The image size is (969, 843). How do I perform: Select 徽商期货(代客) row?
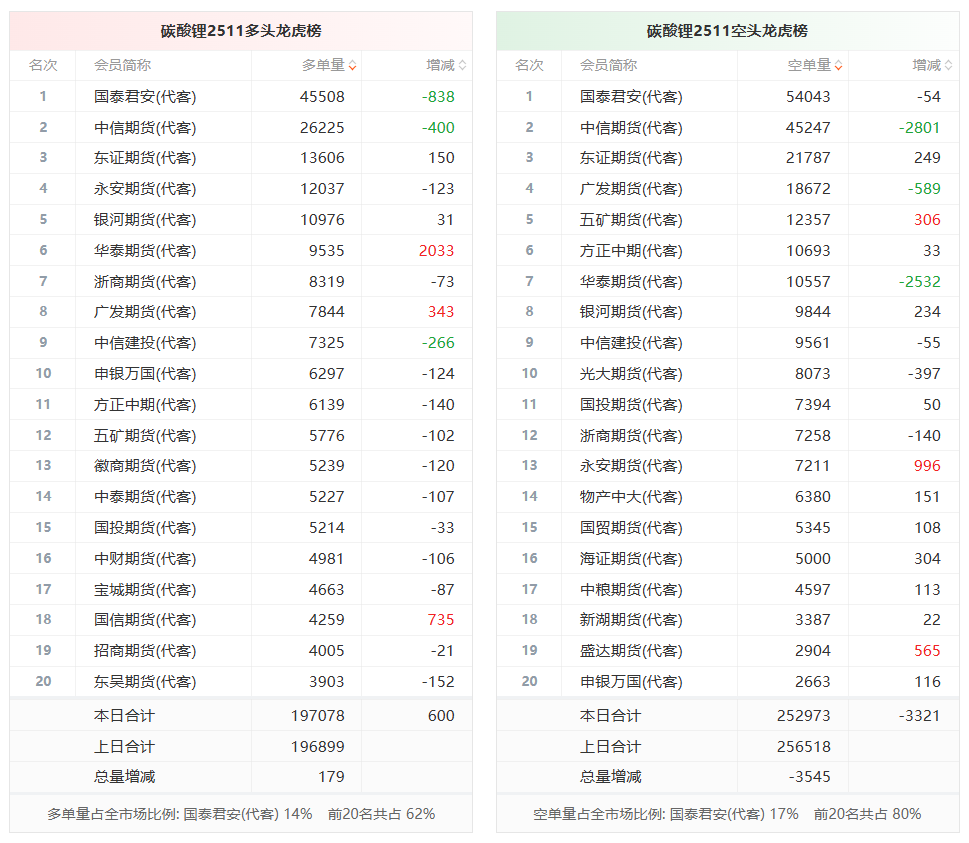click(x=241, y=466)
